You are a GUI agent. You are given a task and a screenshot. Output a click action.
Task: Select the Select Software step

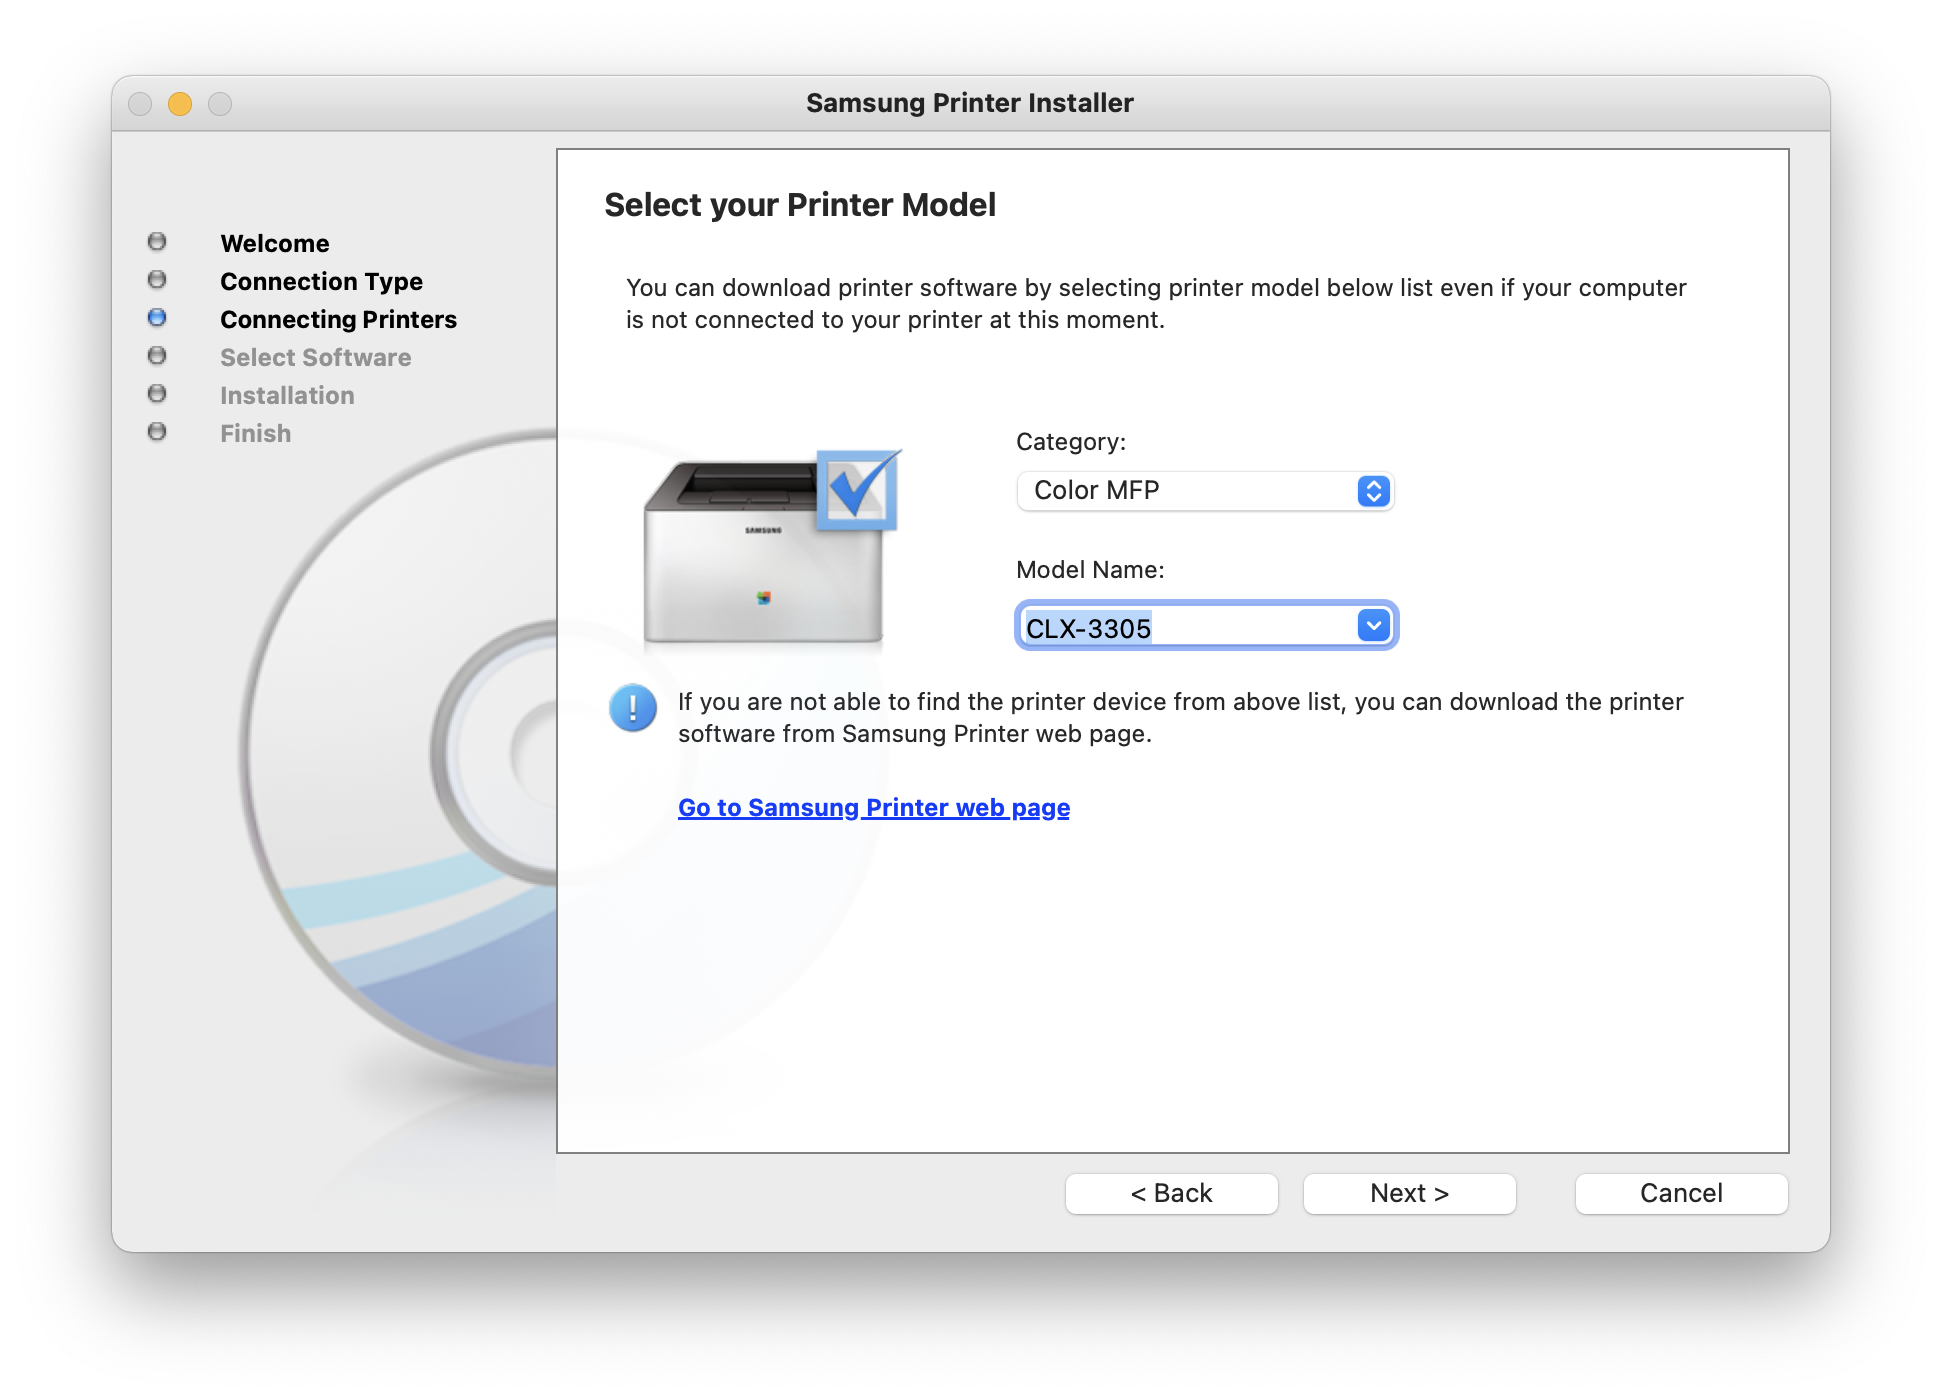coord(315,357)
